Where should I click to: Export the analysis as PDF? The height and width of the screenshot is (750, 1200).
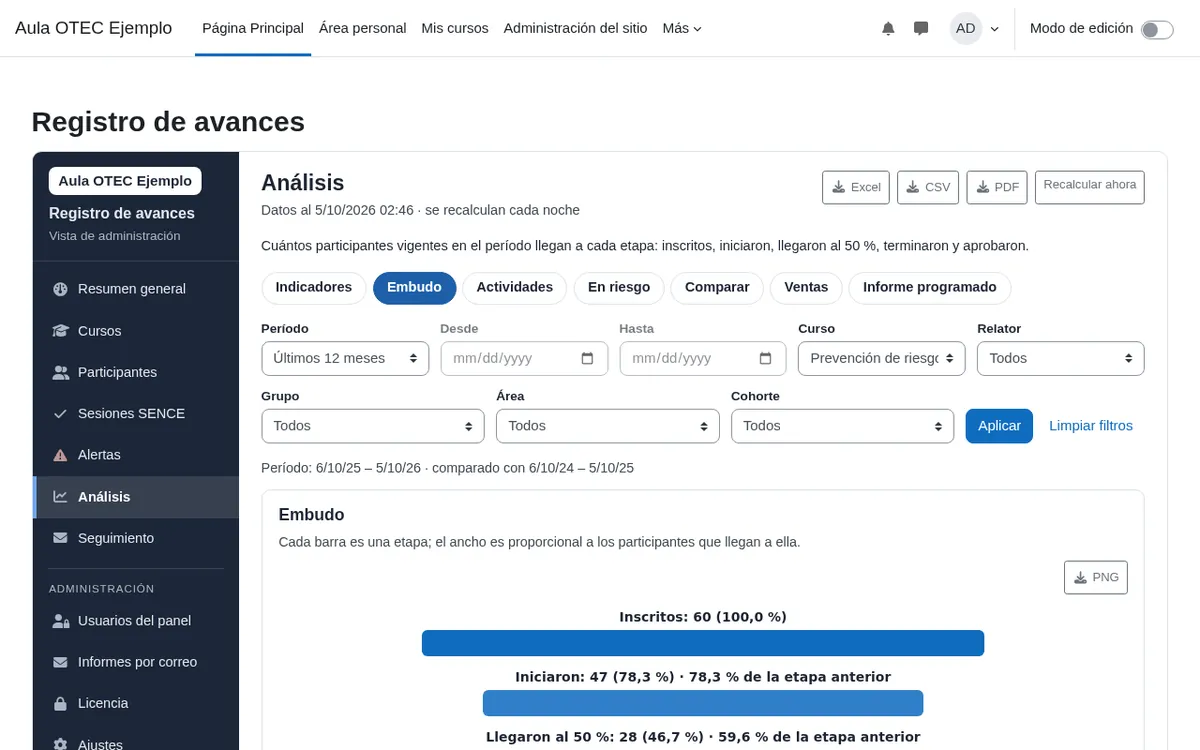pyautogui.click(x=997, y=187)
